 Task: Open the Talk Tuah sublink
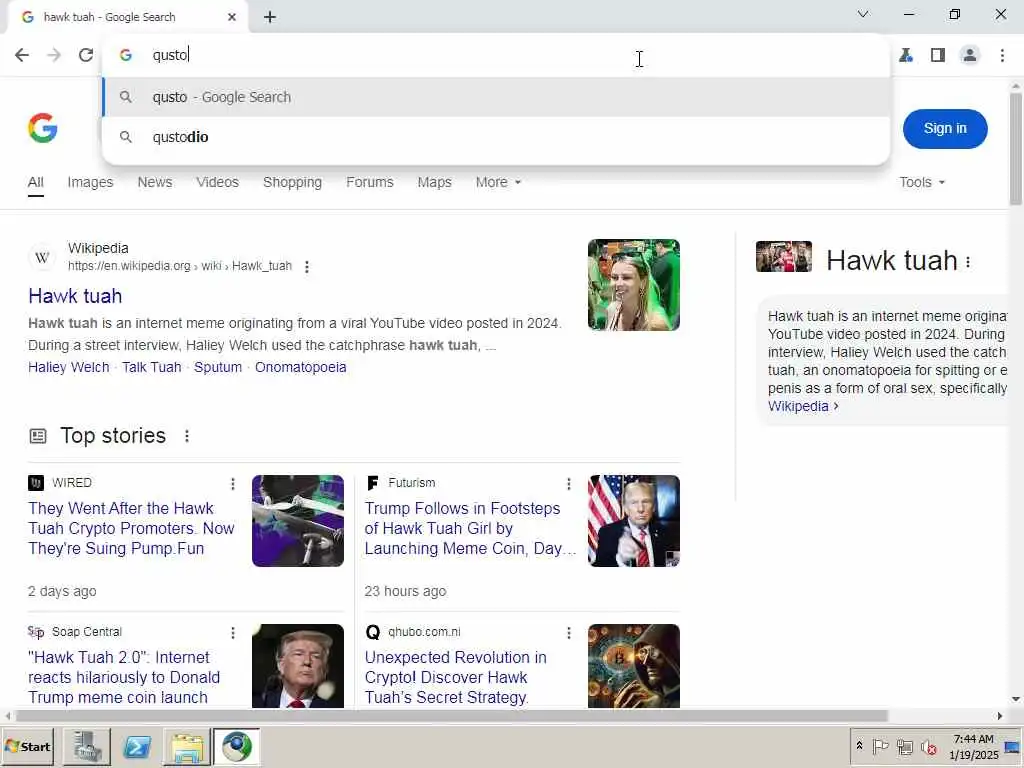tap(152, 367)
